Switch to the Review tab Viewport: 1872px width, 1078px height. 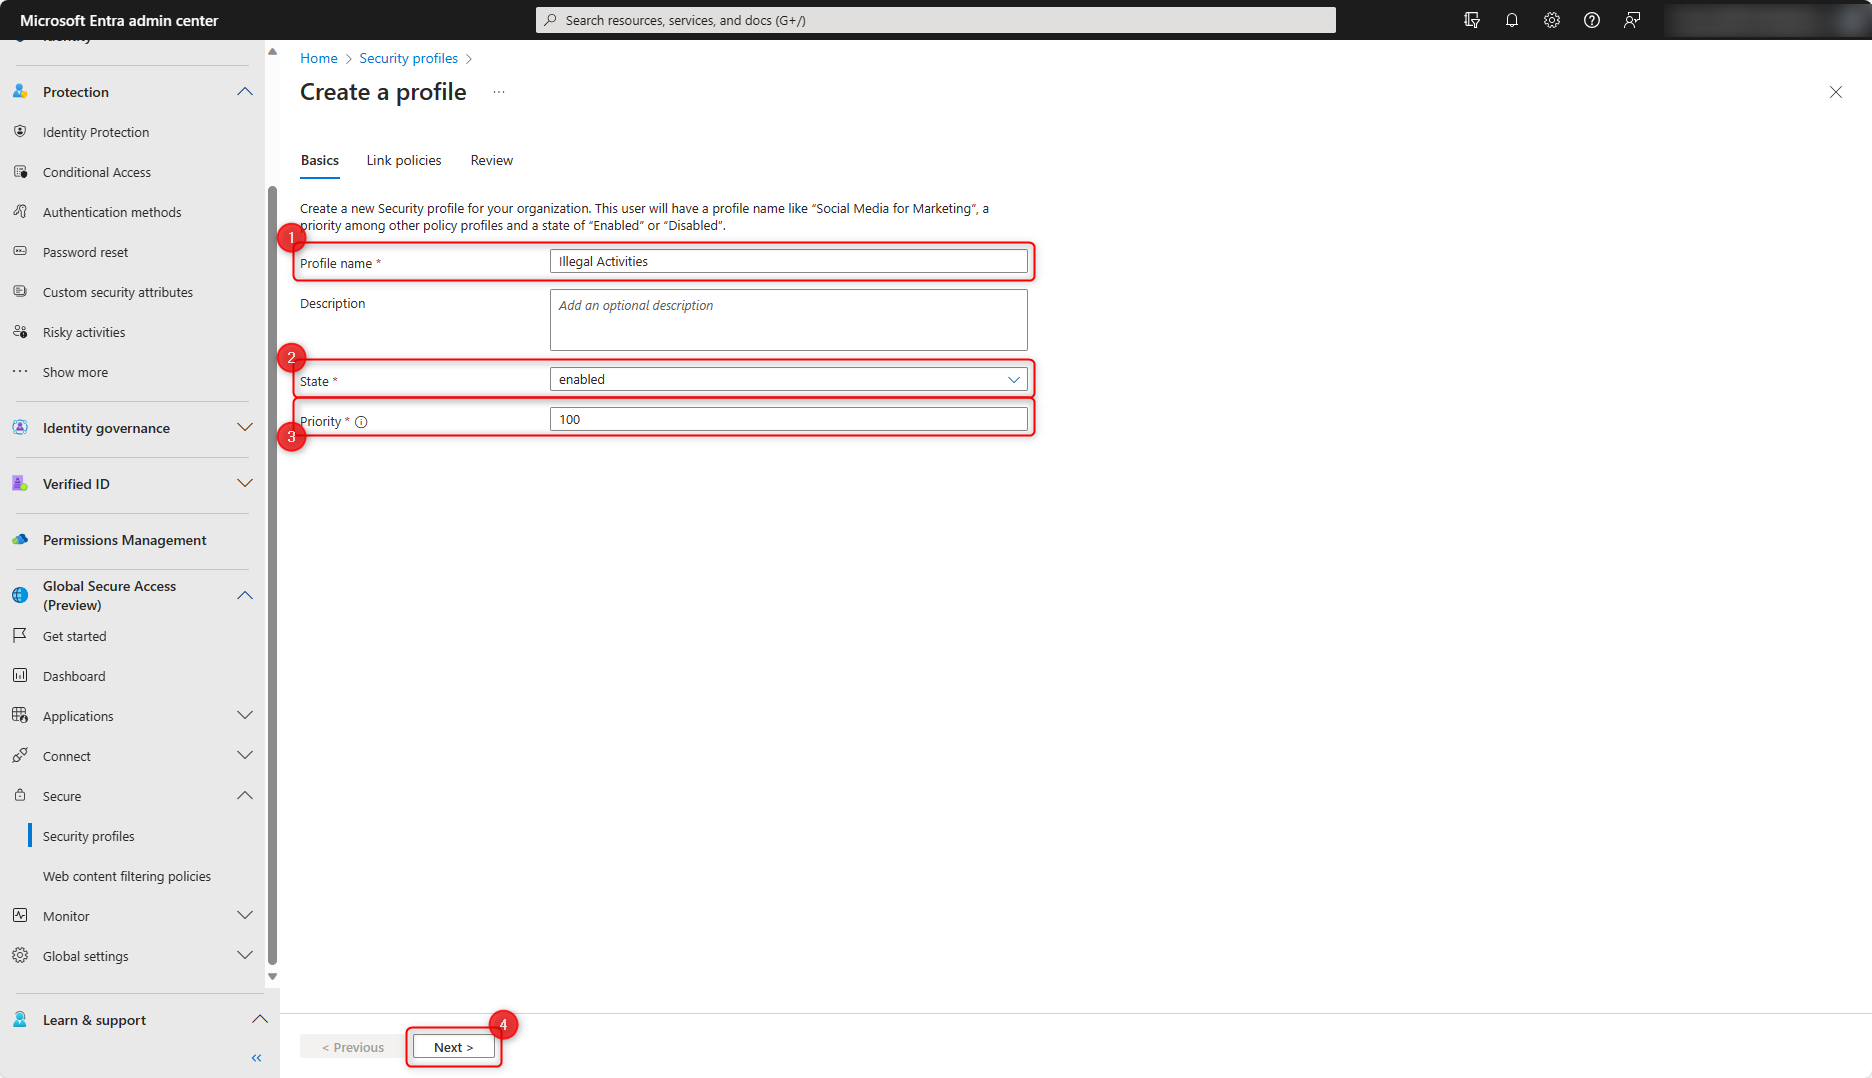[x=491, y=160]
